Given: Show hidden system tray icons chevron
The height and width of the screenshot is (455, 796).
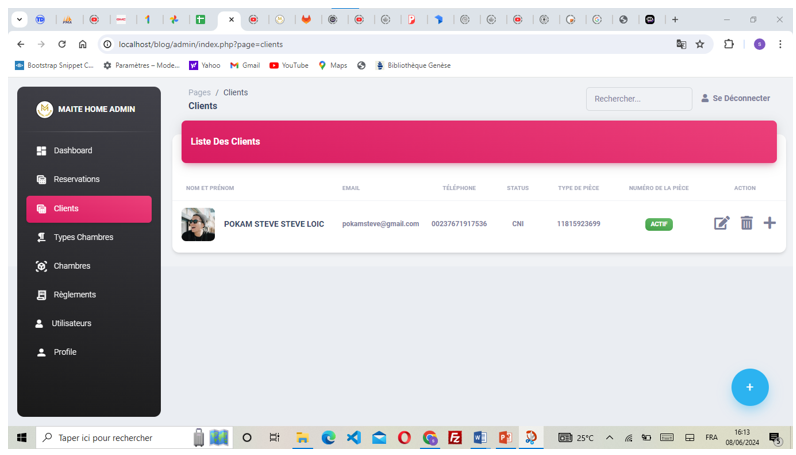Looking at the screenshot, I should 609,438.
